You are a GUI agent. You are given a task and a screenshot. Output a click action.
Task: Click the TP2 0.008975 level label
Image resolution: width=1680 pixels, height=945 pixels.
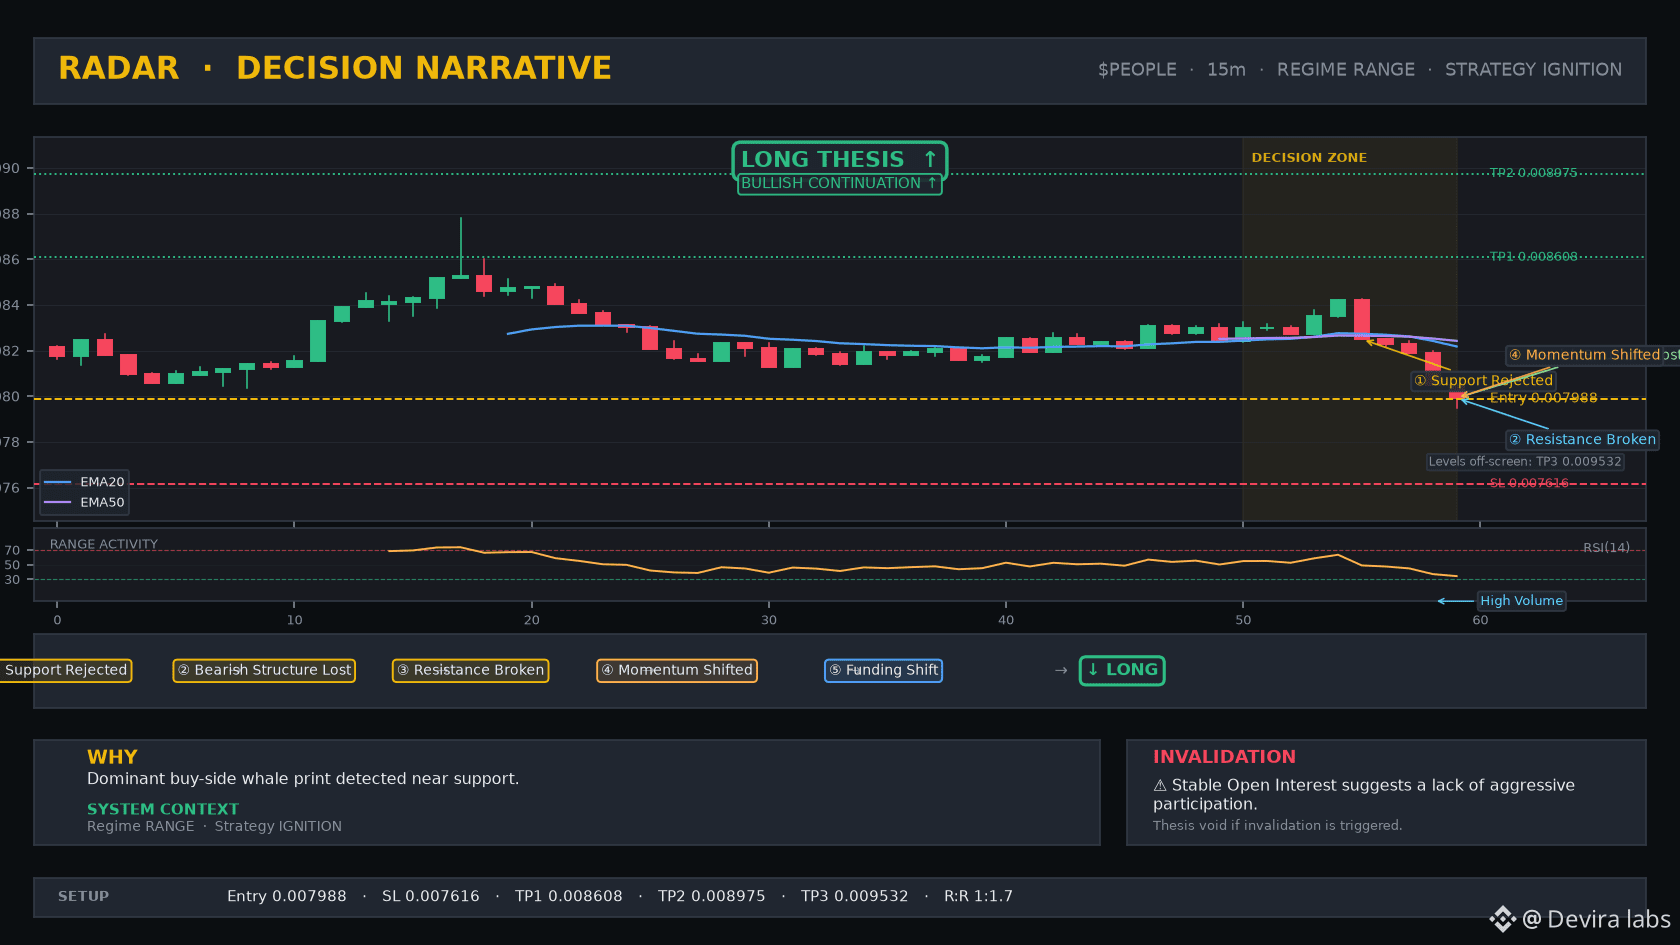click(x=1533, y=173)
